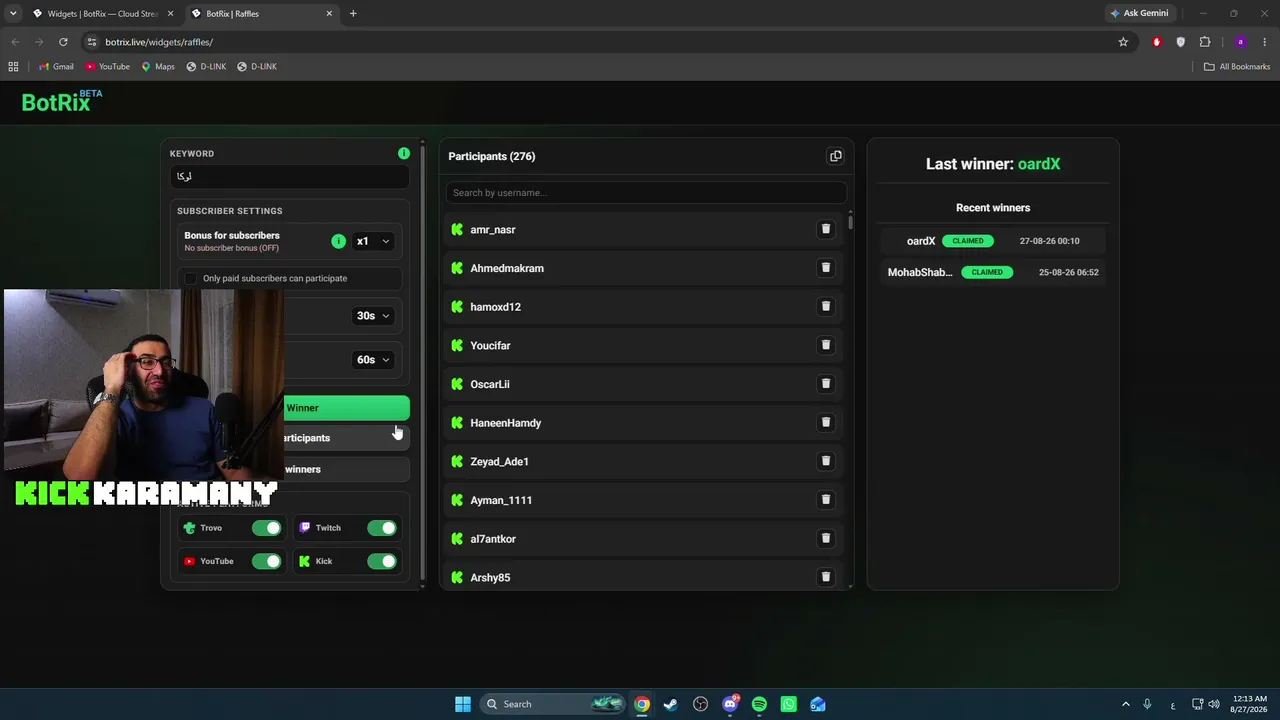Click the Ask Gemini button
The width and height of the screenshot is (1280, 720).
(1139, 13)
